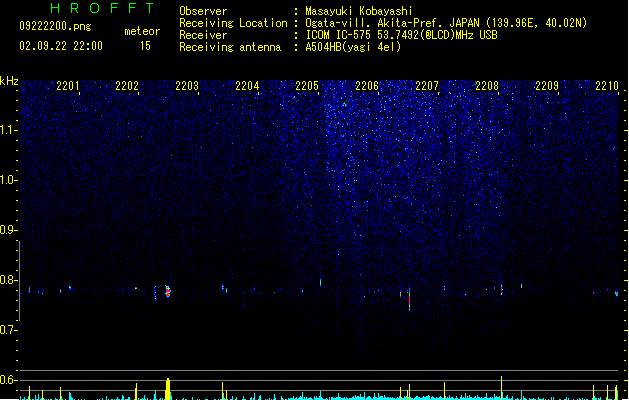The height and width of the screenshot is (400, 629).
Task: Click the Receiving Location label
Action: point(233,23)
